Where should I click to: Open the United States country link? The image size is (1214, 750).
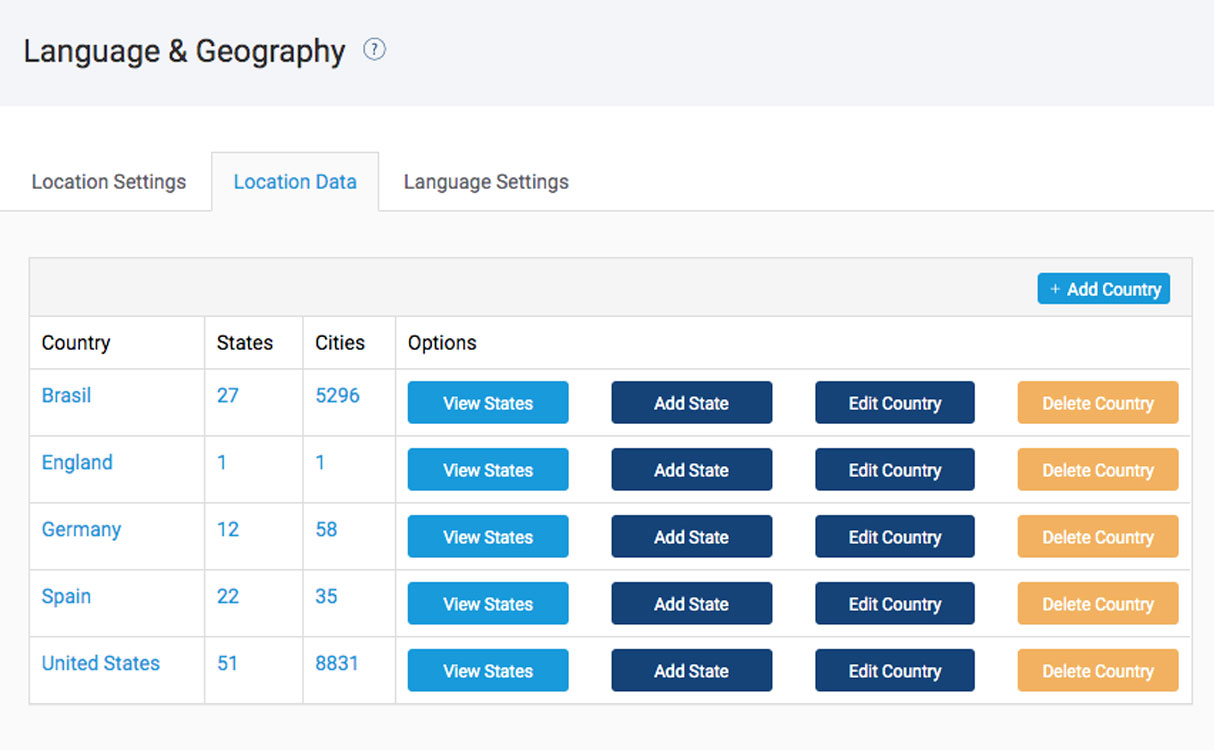pos(100,664)
